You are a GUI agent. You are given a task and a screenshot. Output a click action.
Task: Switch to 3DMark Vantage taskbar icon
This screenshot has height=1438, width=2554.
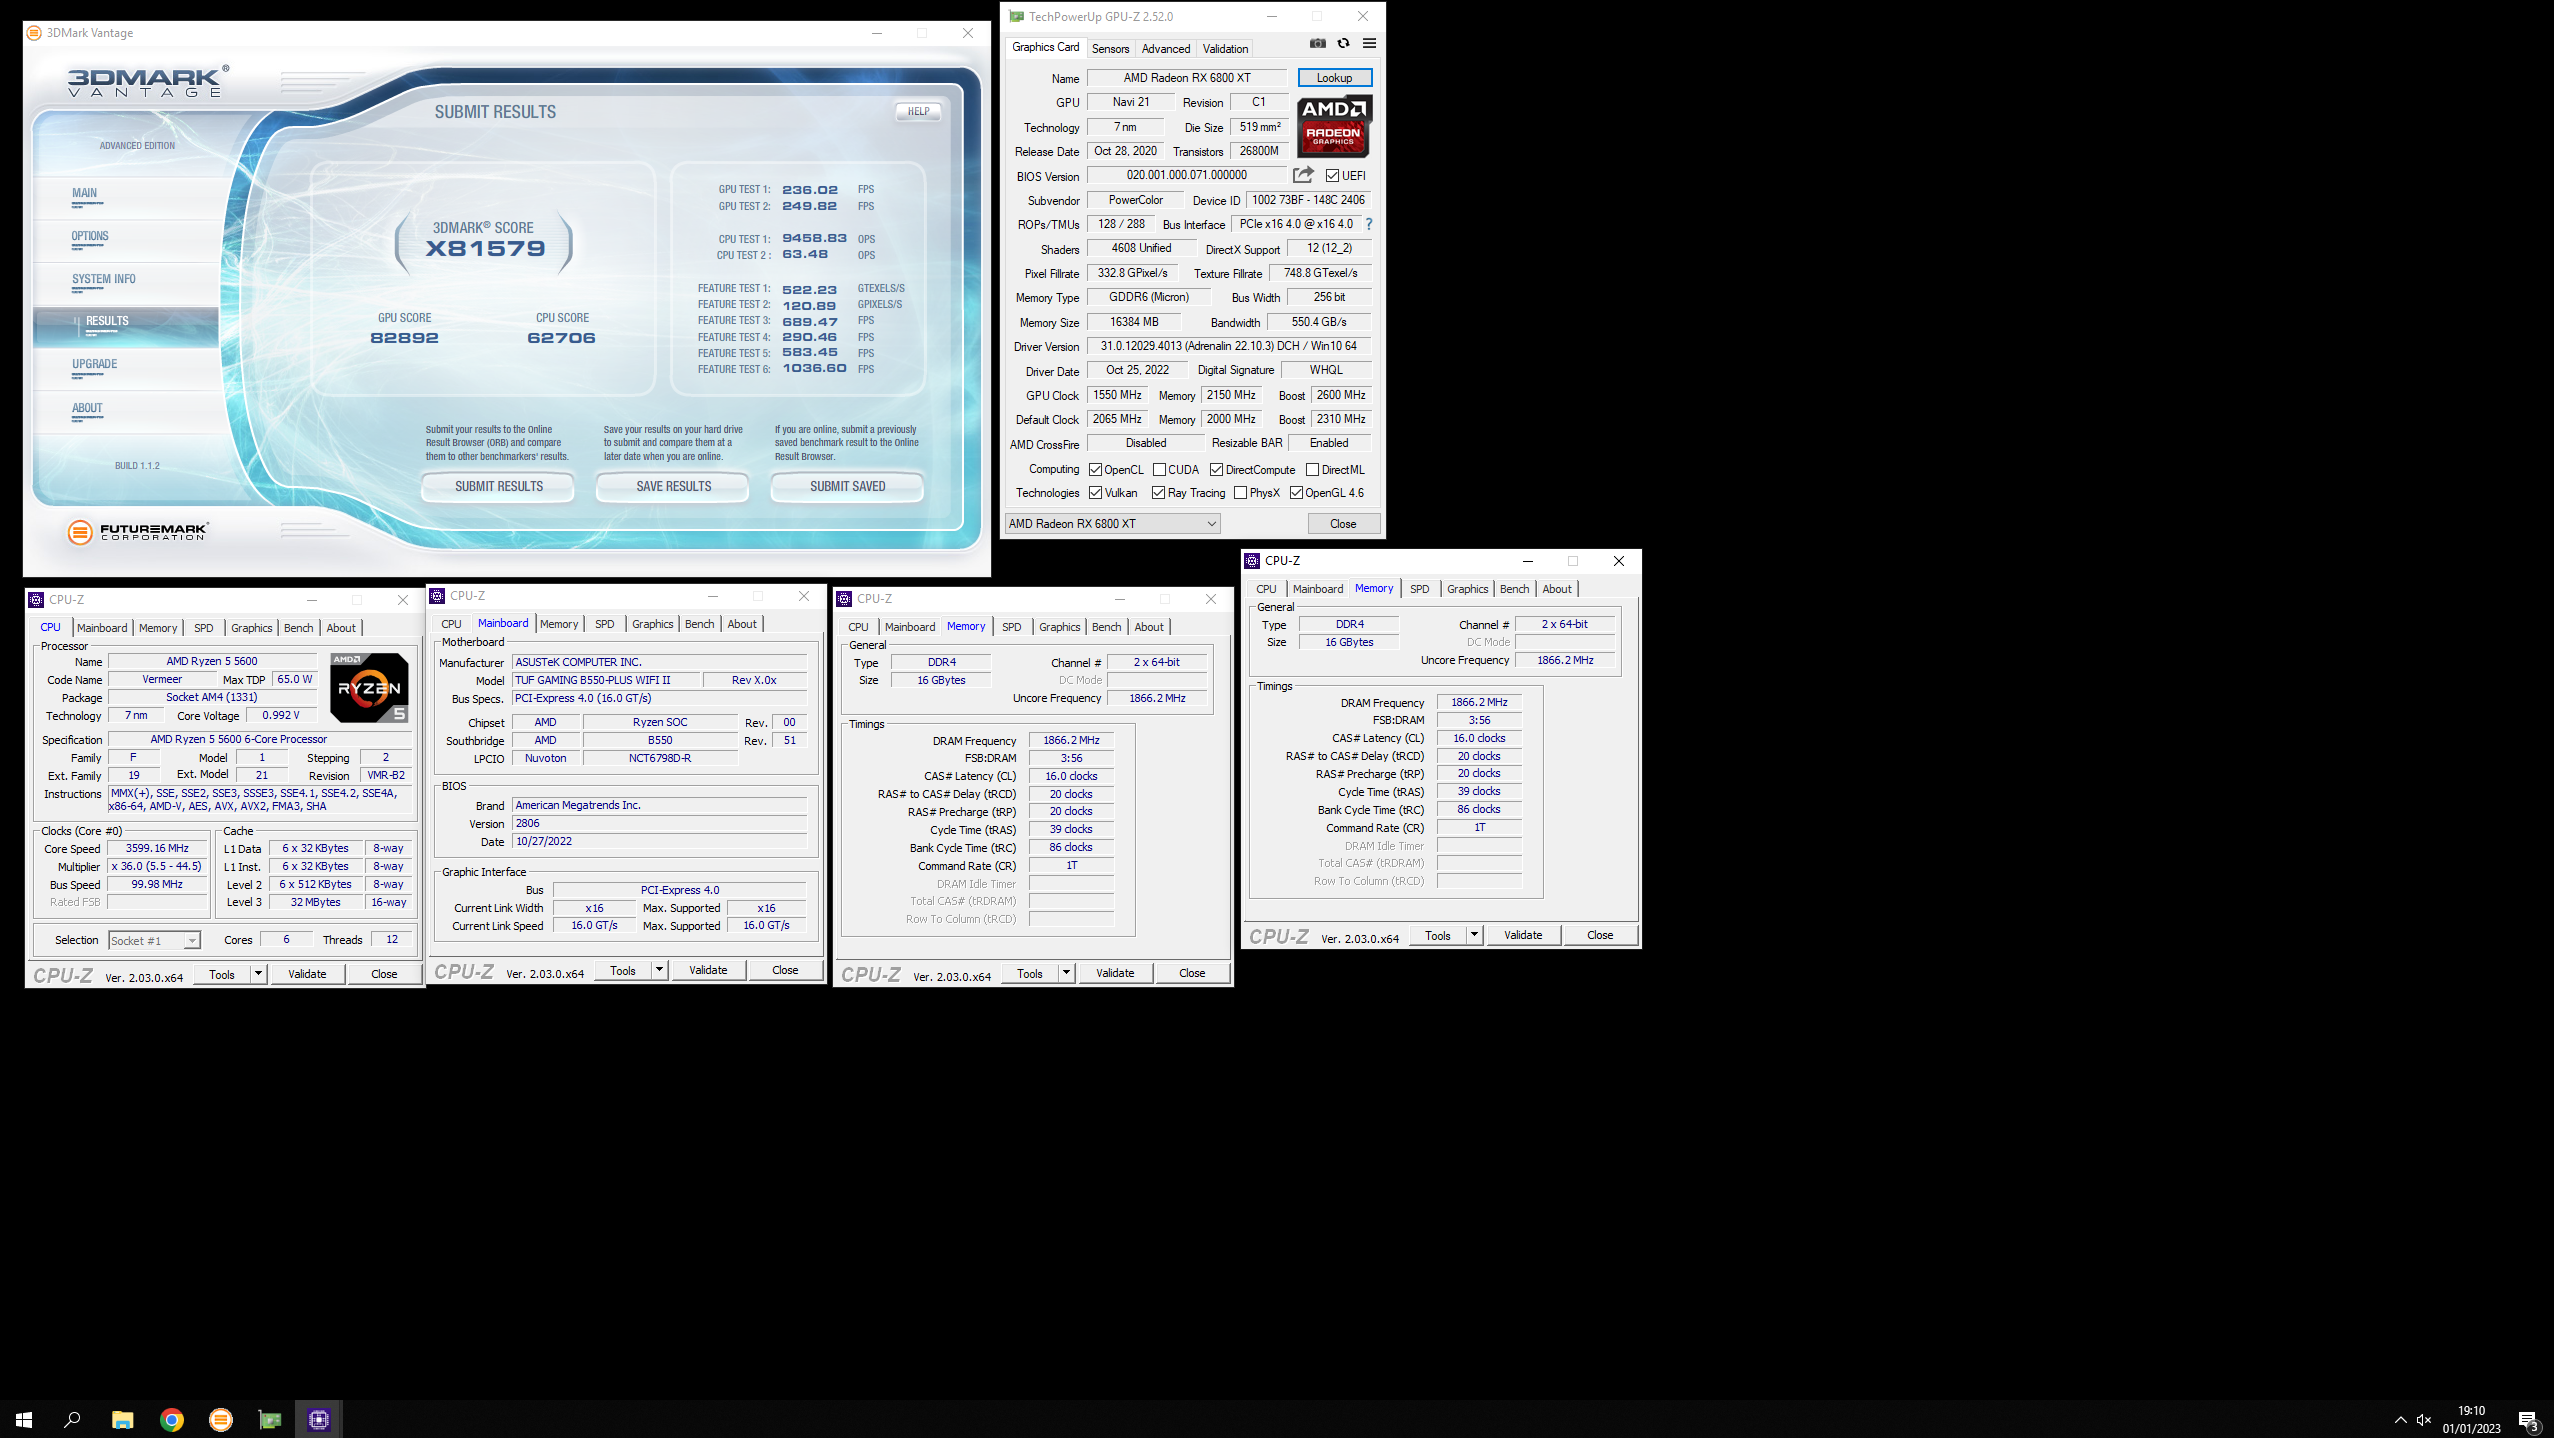221,1419
